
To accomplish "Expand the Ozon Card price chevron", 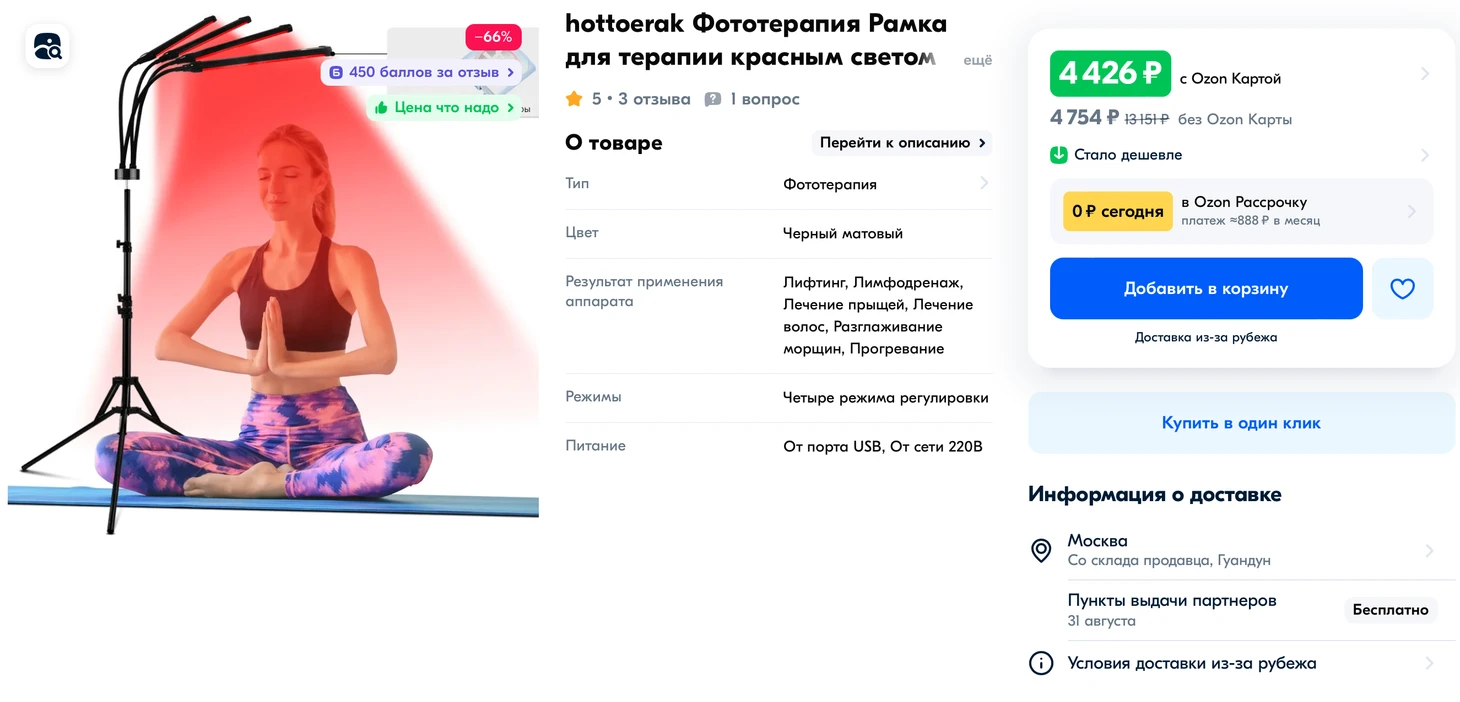I will pyautogui.click(x=1425, y=73).
